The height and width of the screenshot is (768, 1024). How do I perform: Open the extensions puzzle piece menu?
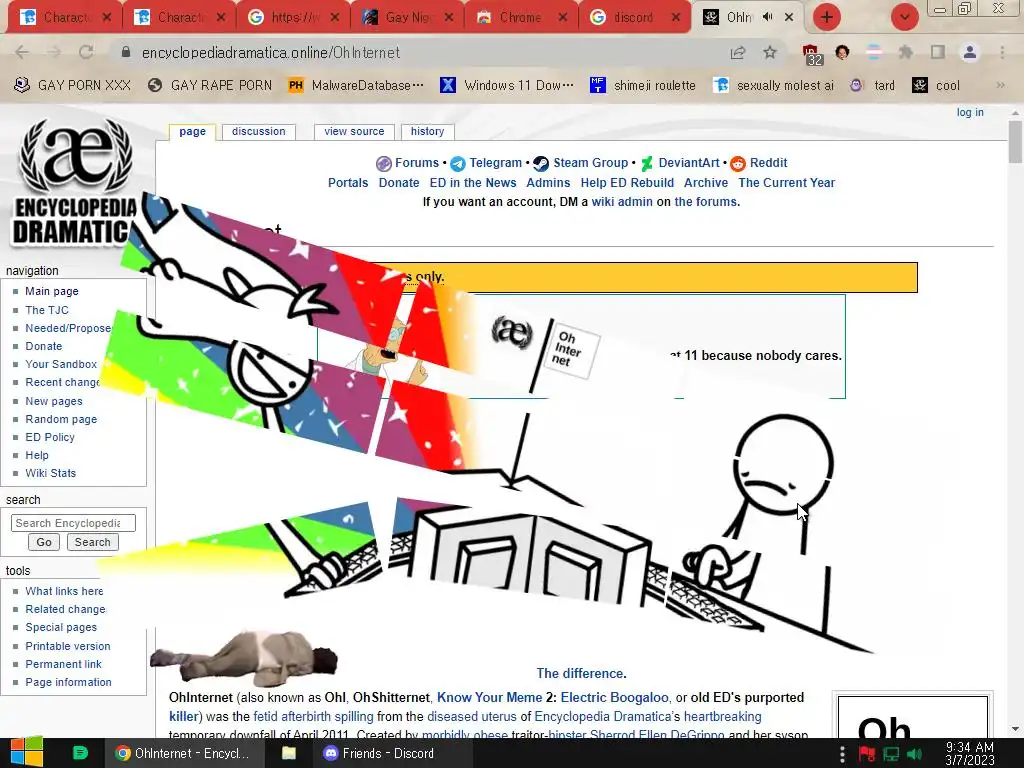tap(906, 52)
